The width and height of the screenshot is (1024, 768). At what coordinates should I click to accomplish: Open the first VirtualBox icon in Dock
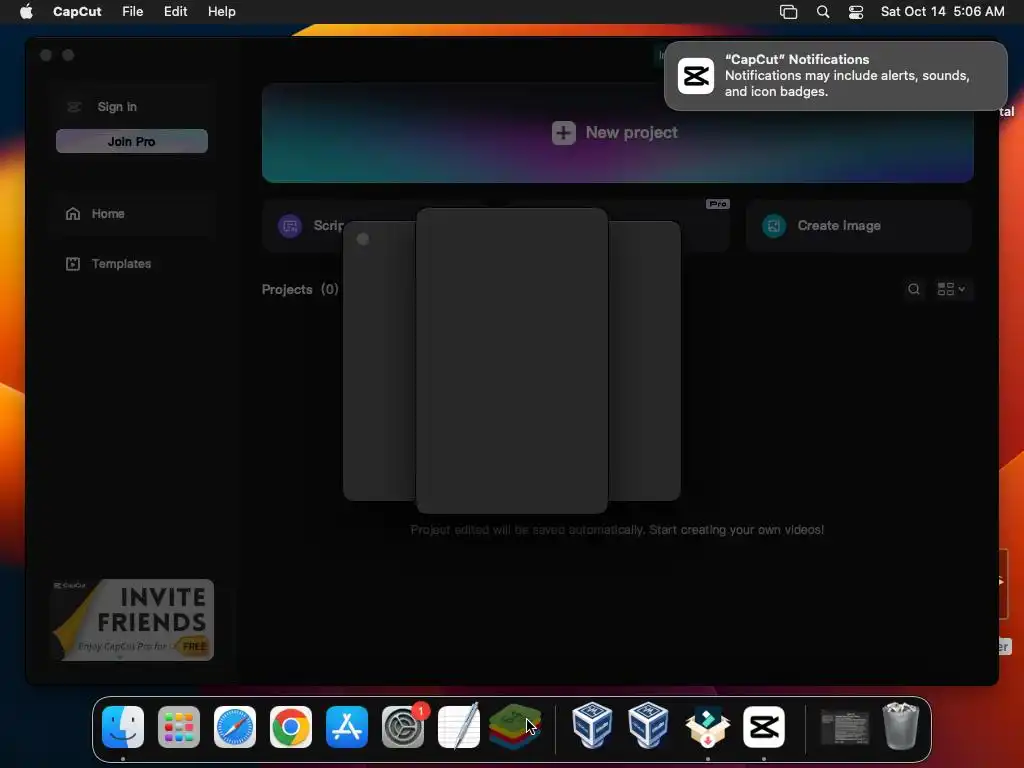click(x=592, y=726)
